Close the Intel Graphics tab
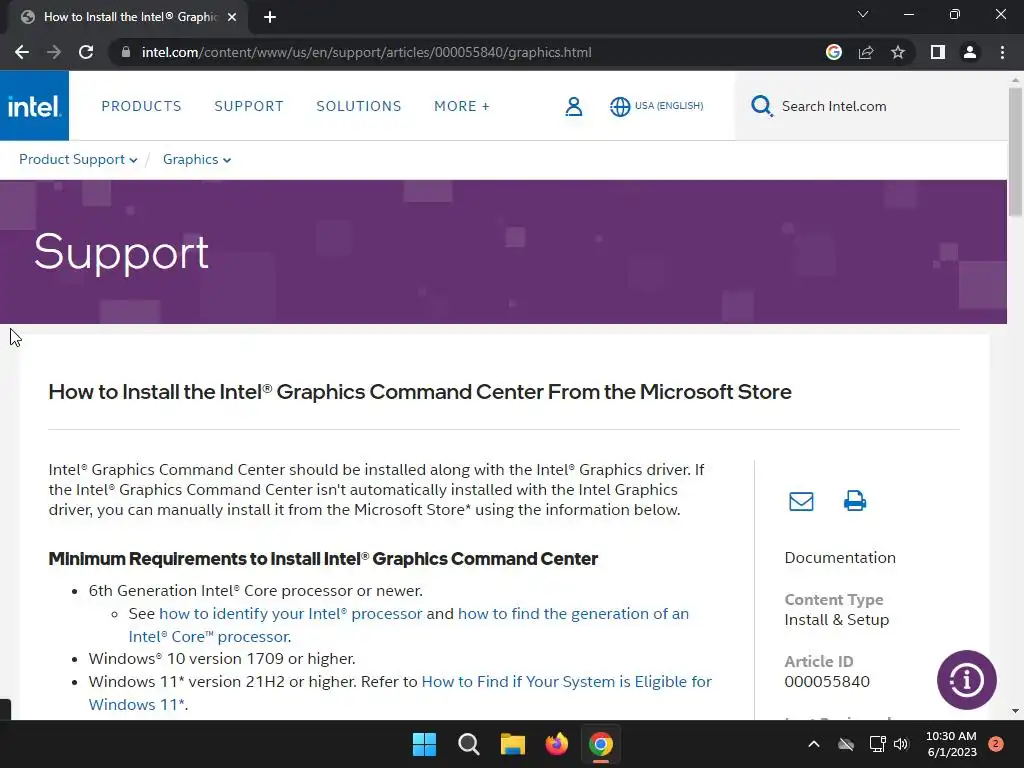Screen dimensions: 1024x768 [x=232, y=17]
